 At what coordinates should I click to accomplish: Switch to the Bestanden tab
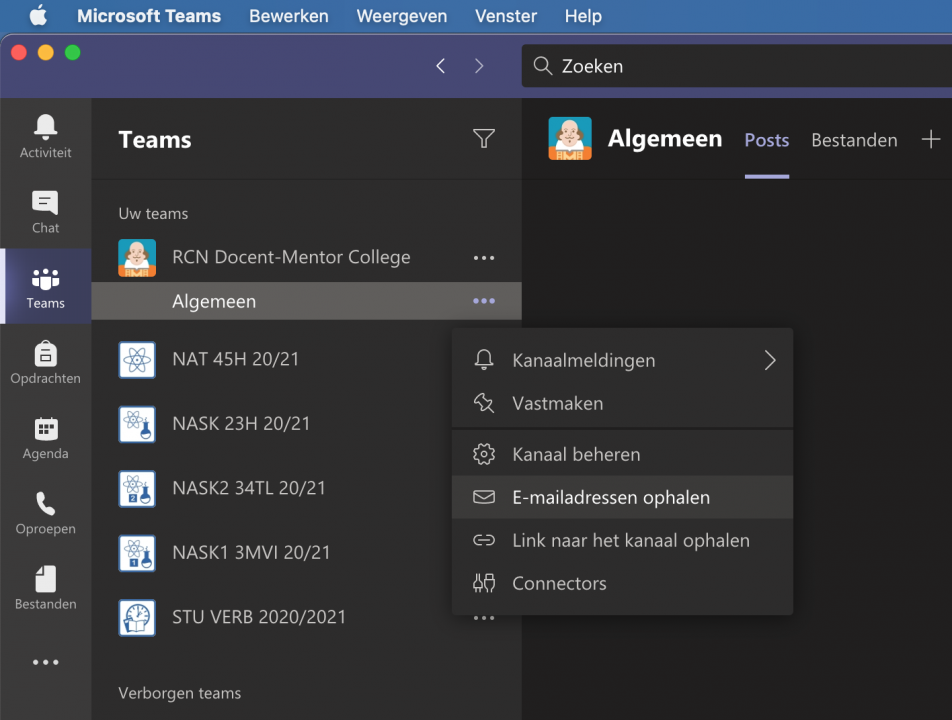tap(854, 140)
